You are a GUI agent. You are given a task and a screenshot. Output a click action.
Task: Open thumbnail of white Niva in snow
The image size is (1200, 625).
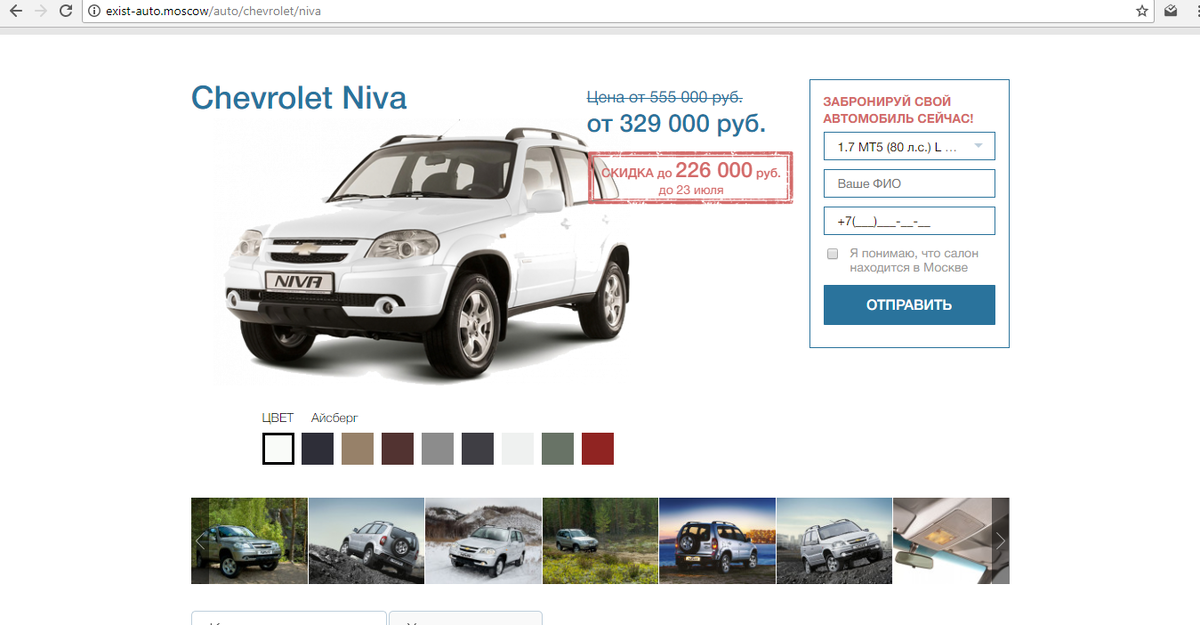pos(484,541)
